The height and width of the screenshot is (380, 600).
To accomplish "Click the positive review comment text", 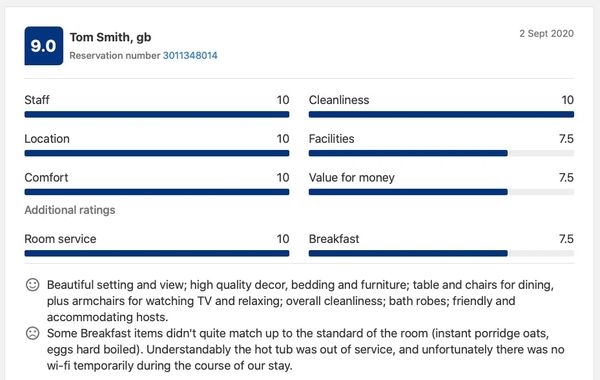I will pyautogui.click(x=300, y=301).
